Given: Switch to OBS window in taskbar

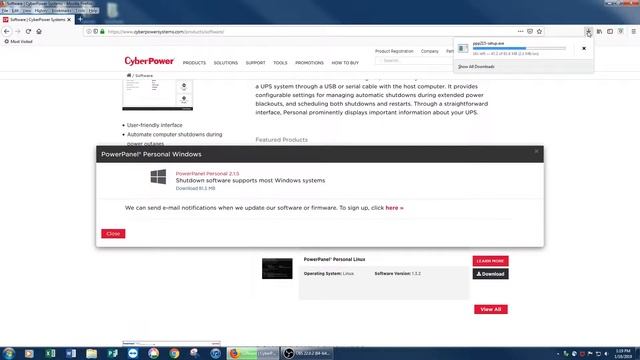Looking at the screenshot, I should 307,353.
